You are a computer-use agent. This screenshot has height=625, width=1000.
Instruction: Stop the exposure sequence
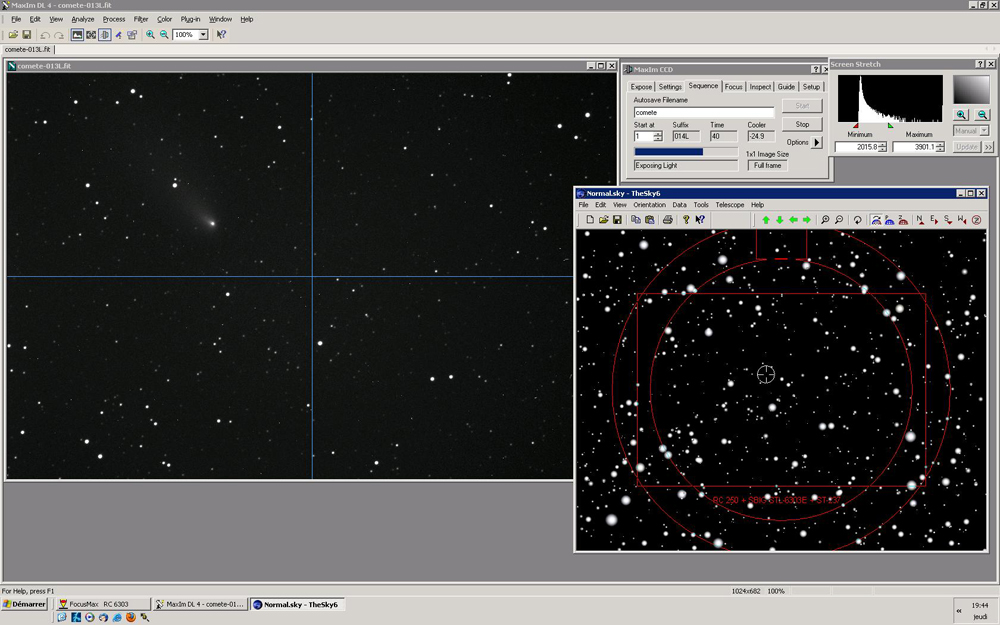[802, 124]
